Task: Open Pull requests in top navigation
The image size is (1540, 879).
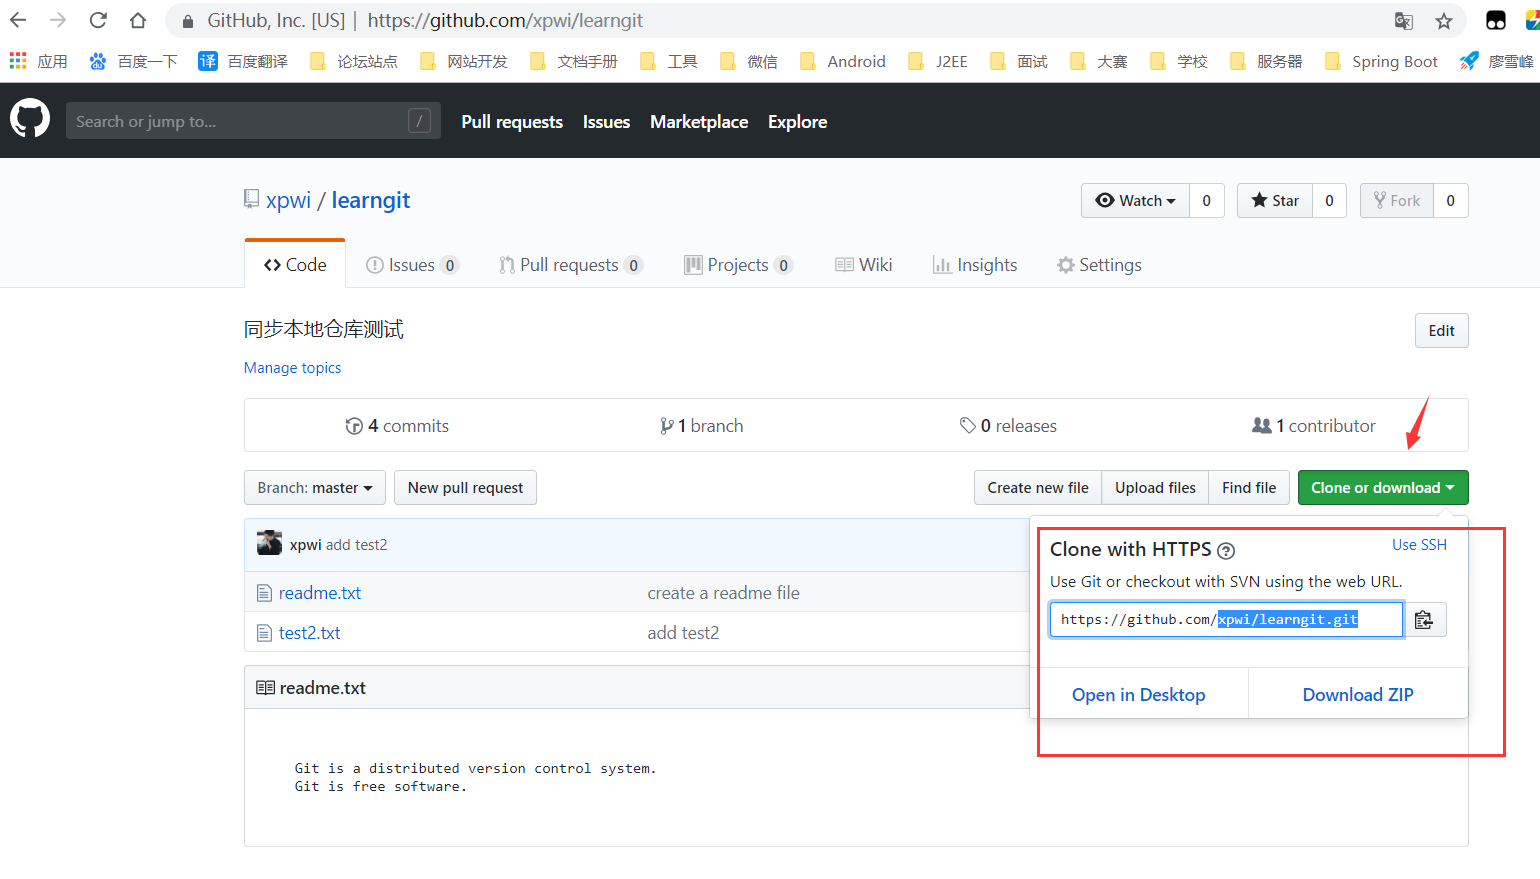Action: pyautogui.click(x=512, y=121)
